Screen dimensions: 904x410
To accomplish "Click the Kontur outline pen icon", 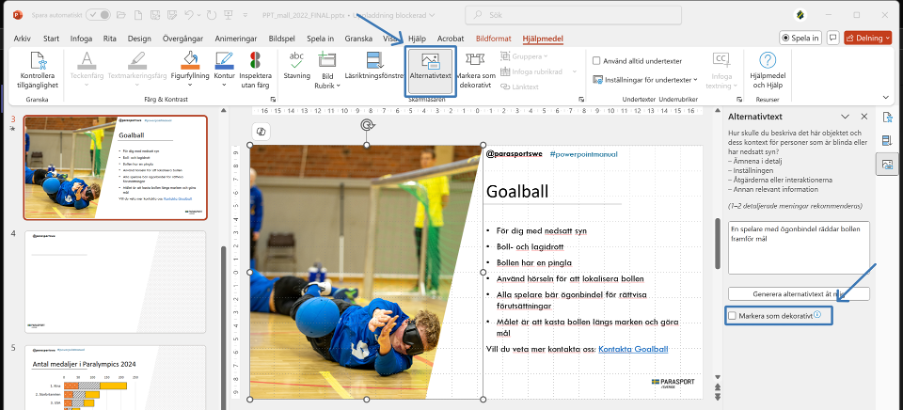I will 224,60.
